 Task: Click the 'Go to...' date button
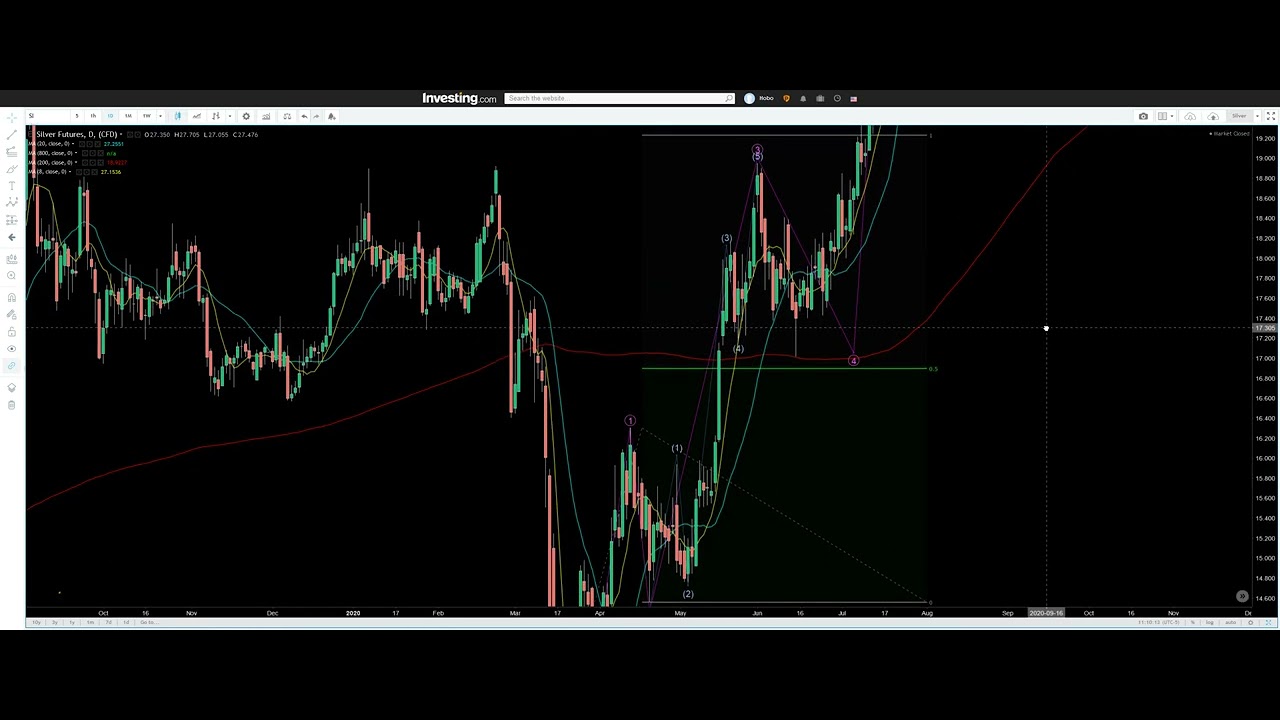(x=149, y=622)
